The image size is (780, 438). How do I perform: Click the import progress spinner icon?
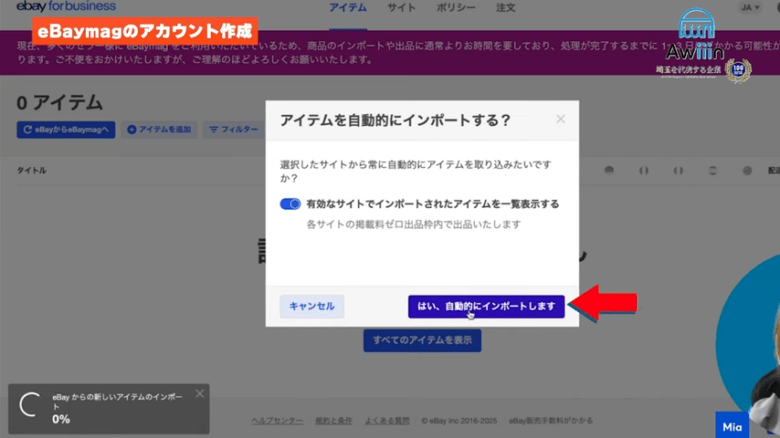point(32,406)
